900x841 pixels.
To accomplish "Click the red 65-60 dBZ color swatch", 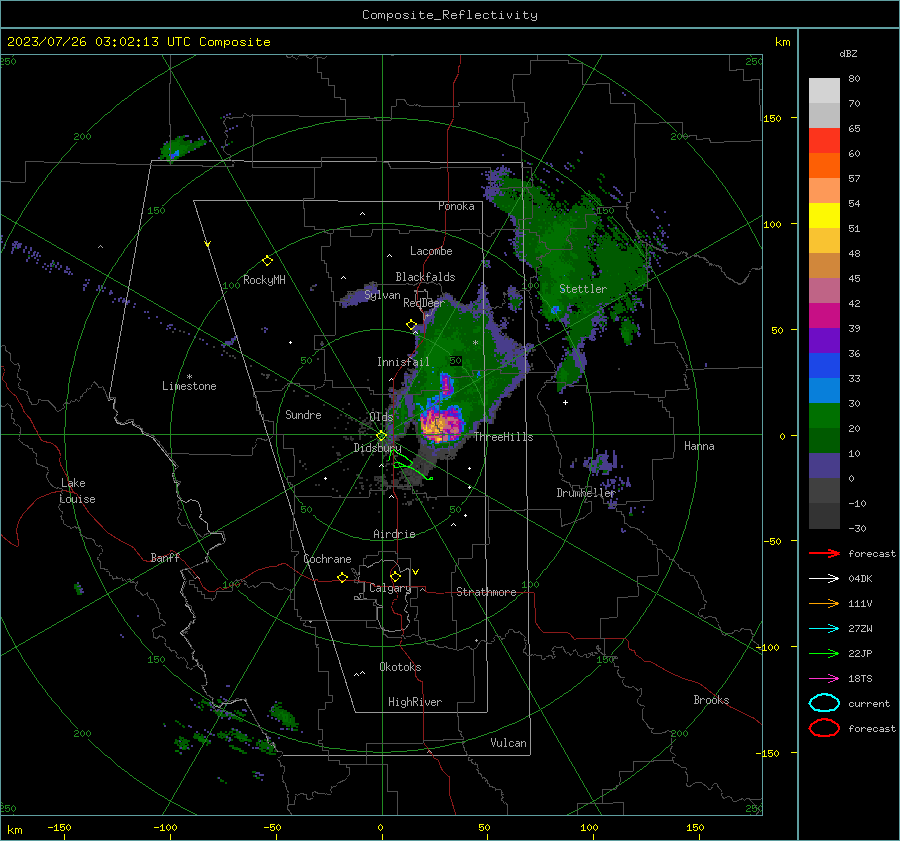I will [x=824, y=140].
